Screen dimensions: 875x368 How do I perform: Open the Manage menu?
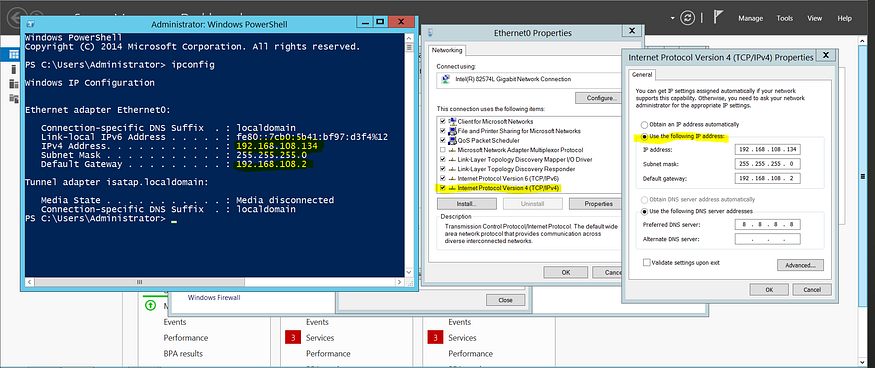[x=750, y=18]
